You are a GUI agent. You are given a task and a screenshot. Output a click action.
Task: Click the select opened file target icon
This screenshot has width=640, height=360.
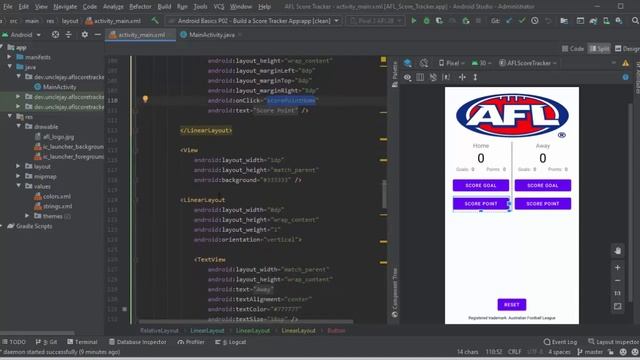(56, 35)
